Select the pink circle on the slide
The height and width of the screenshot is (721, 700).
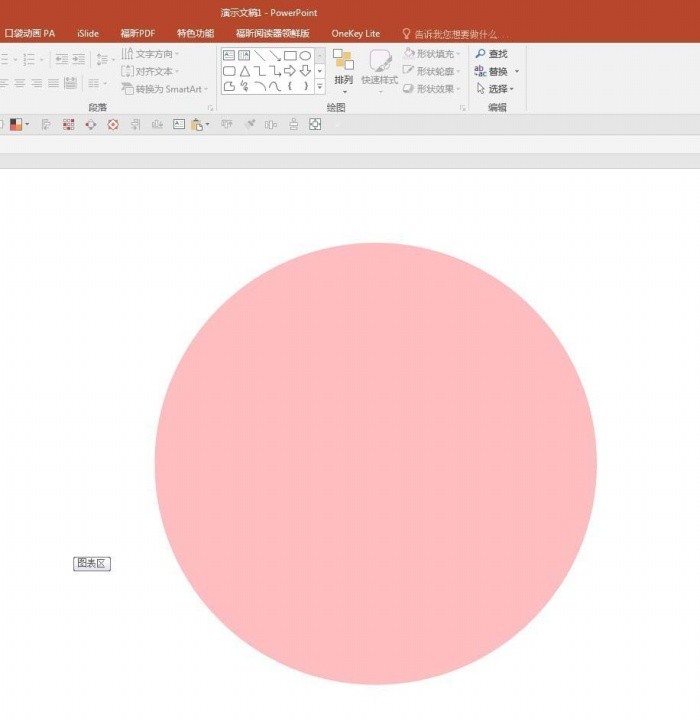376,464
